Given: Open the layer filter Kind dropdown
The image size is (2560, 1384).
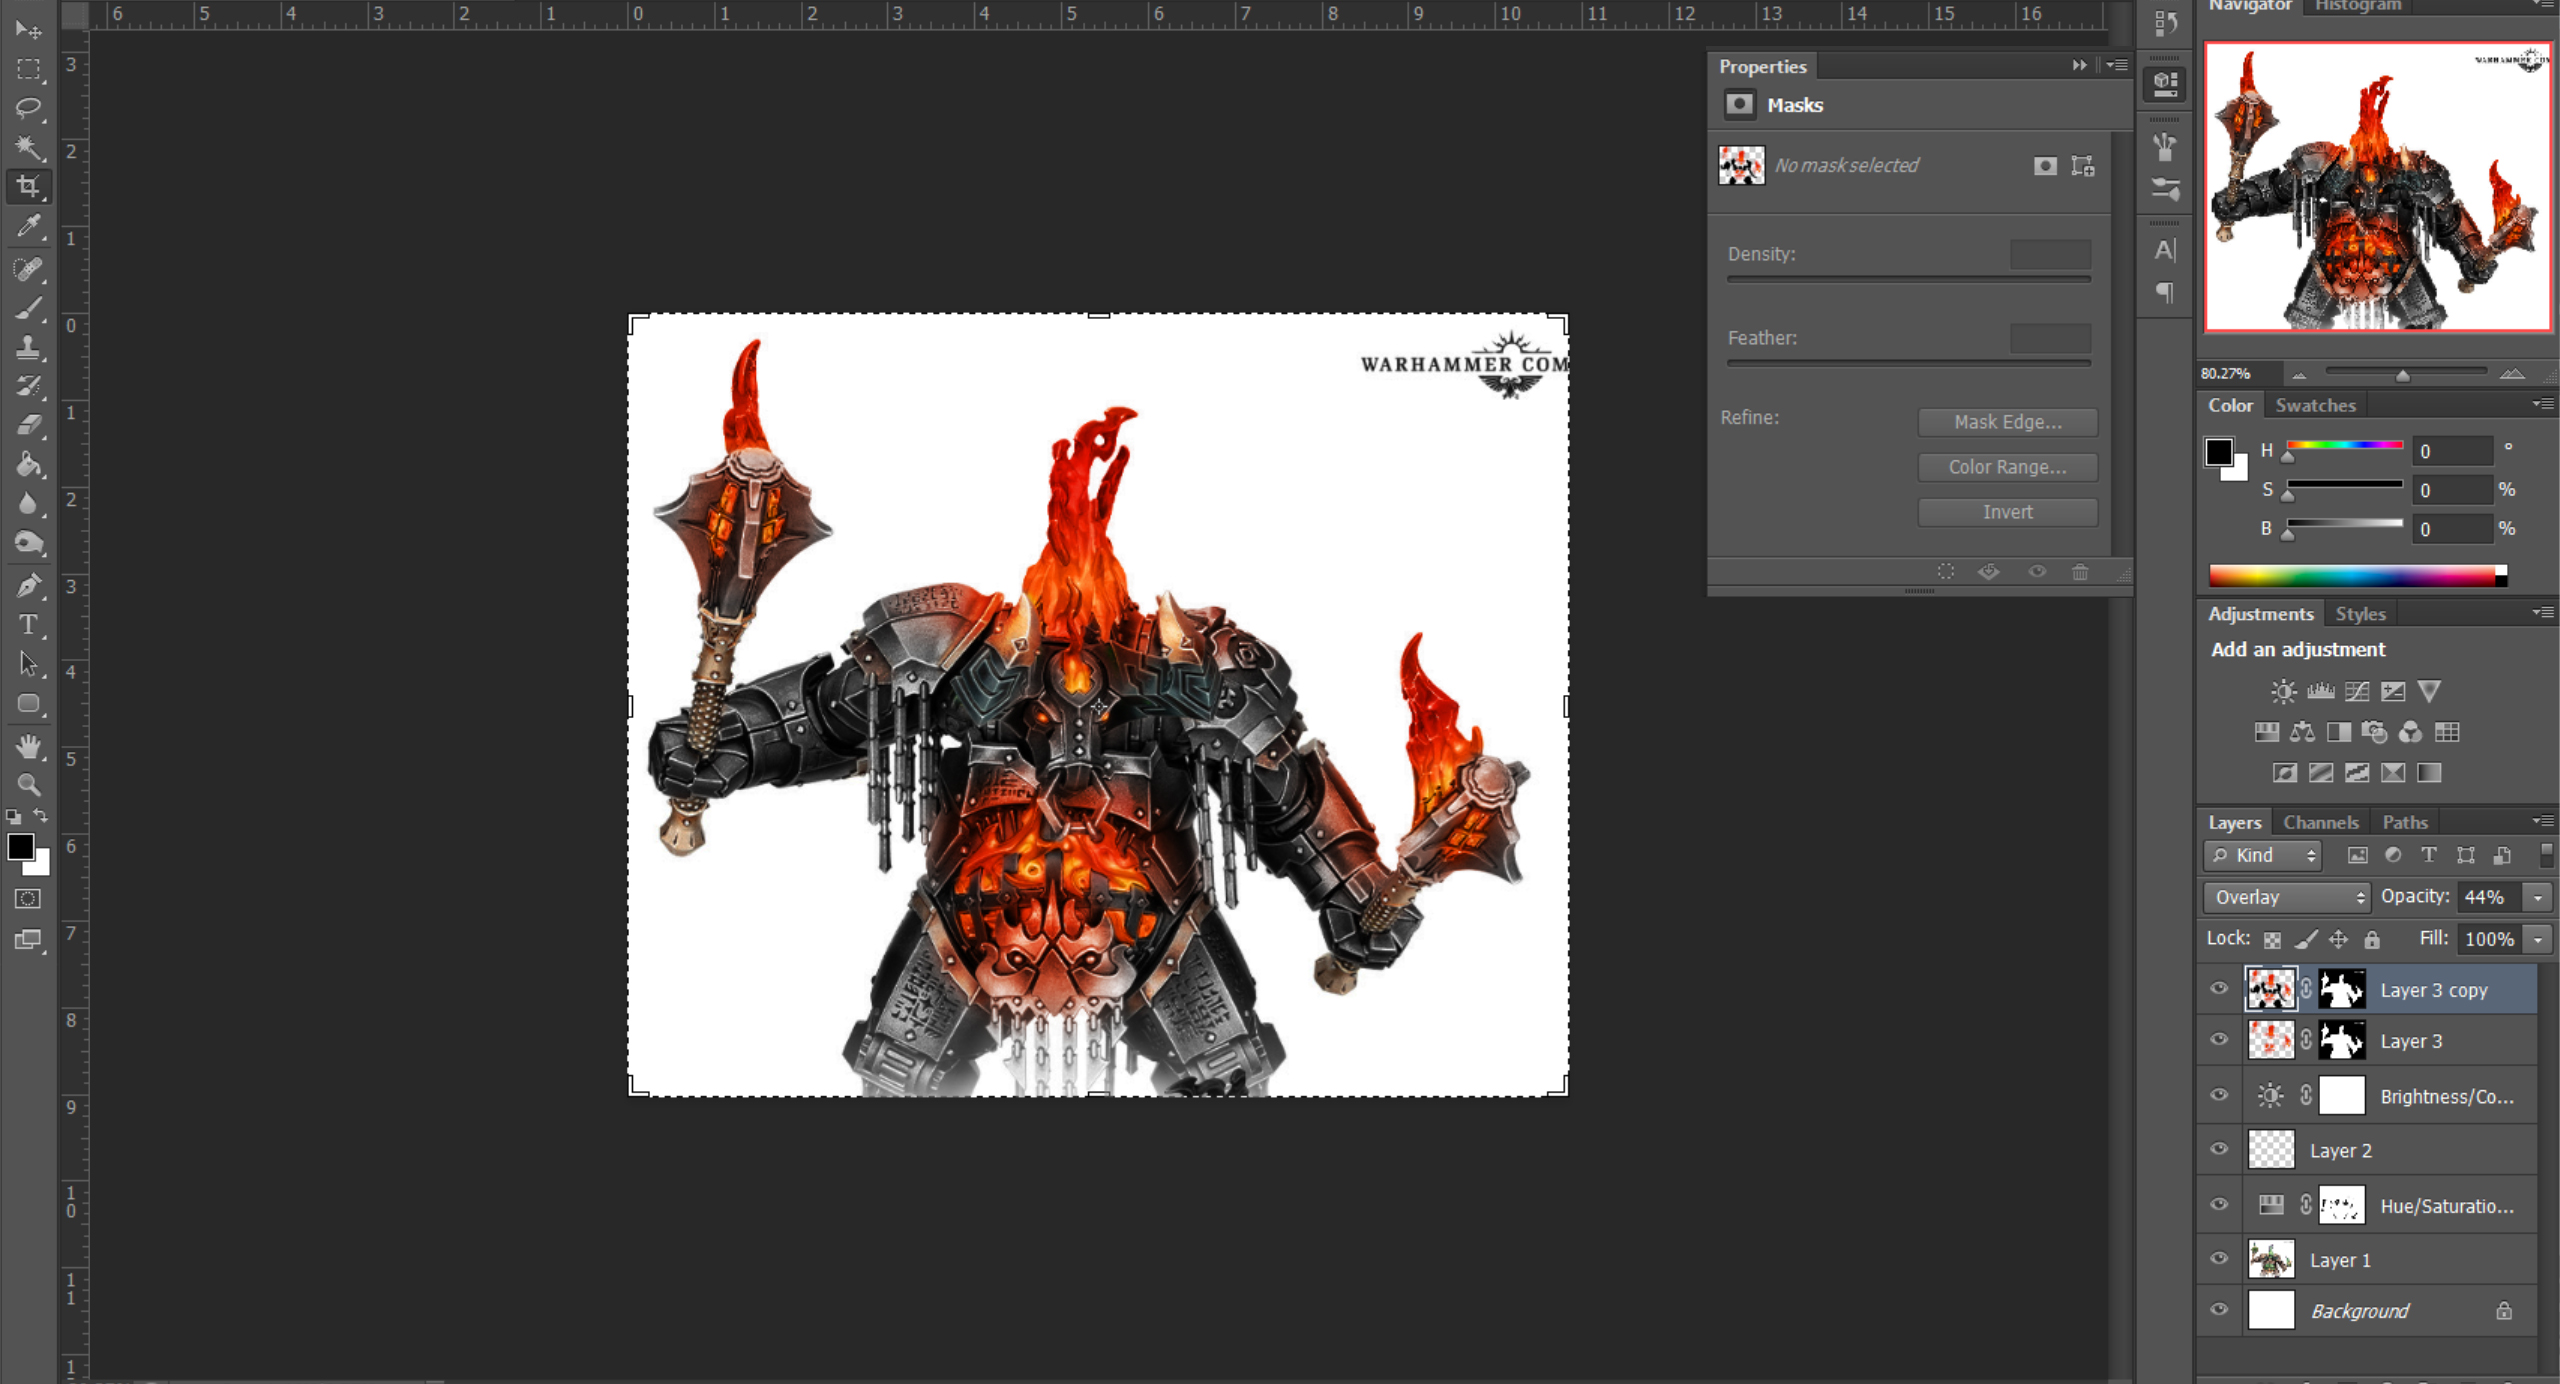Looking at the screenshot, I should [2262, 855].
